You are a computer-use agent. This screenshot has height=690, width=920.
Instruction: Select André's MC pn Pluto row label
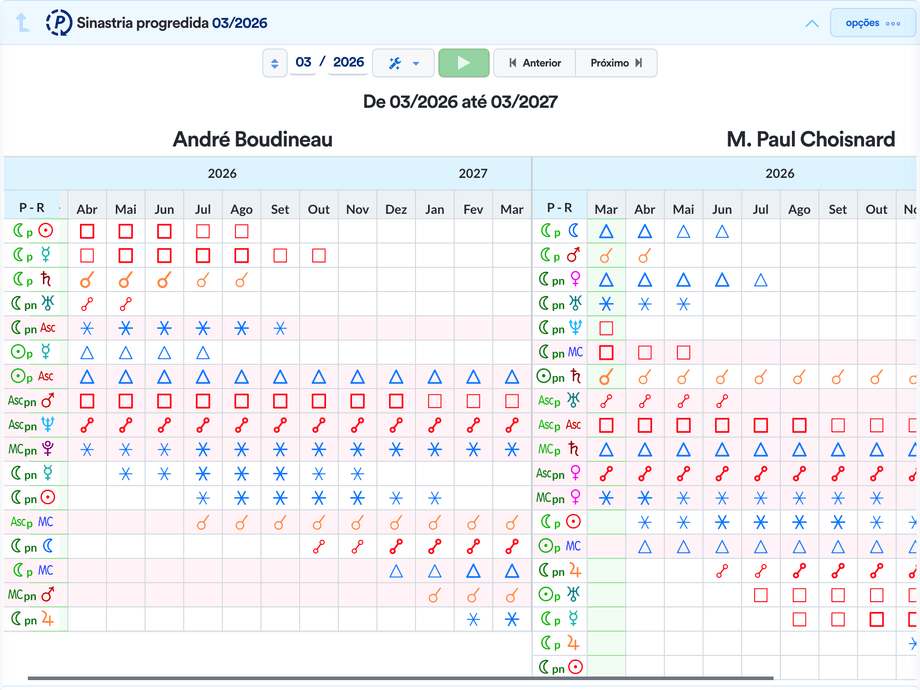(x=32, y=449)
